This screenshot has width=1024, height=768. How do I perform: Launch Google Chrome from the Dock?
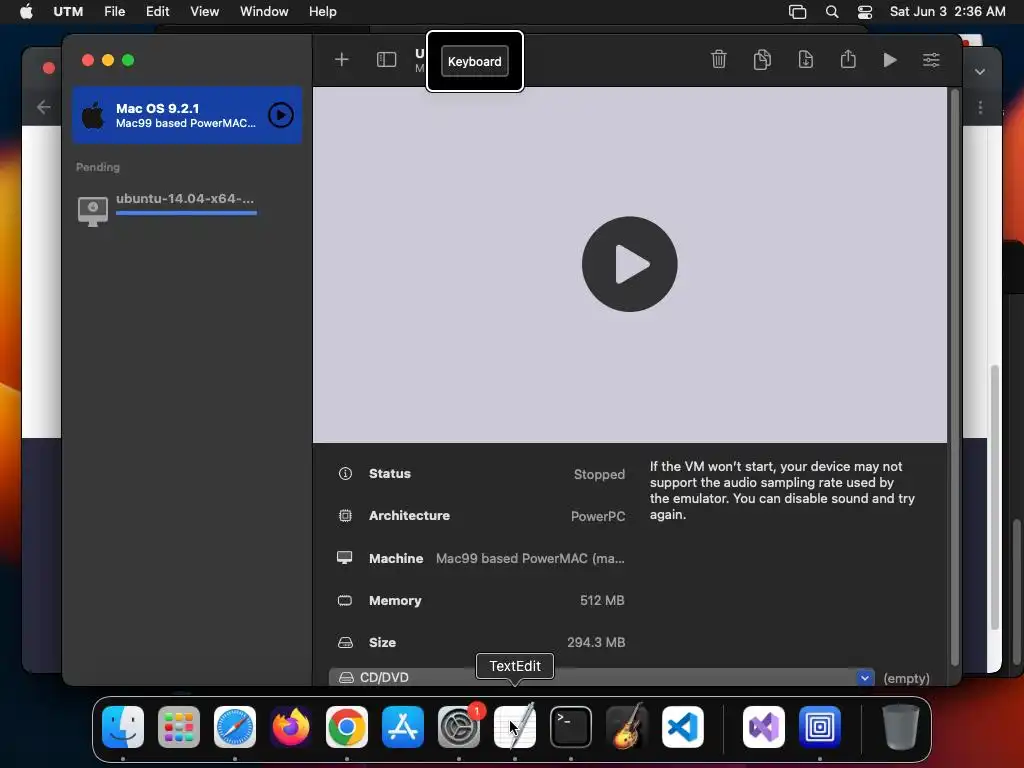coord(347,727)
